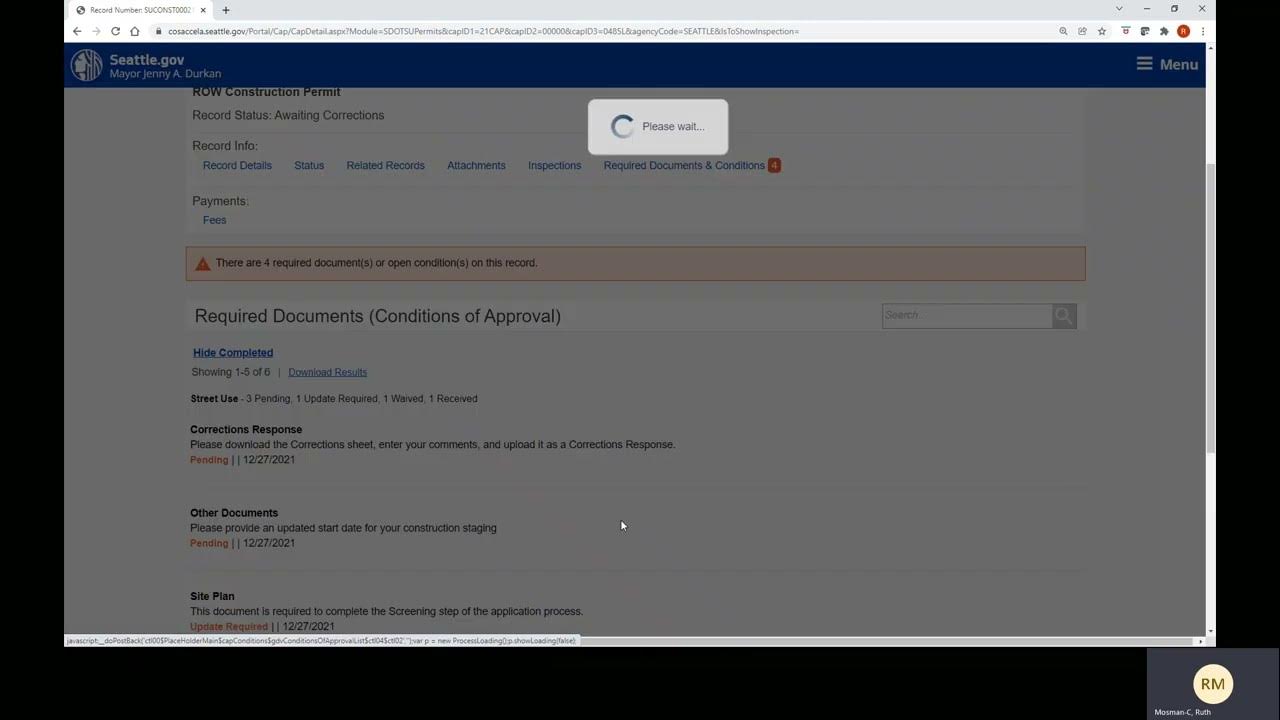Image resolution: width=1280 pixels, height=720 pixels.
Task: Click the address bar URL
Action: 483,31
